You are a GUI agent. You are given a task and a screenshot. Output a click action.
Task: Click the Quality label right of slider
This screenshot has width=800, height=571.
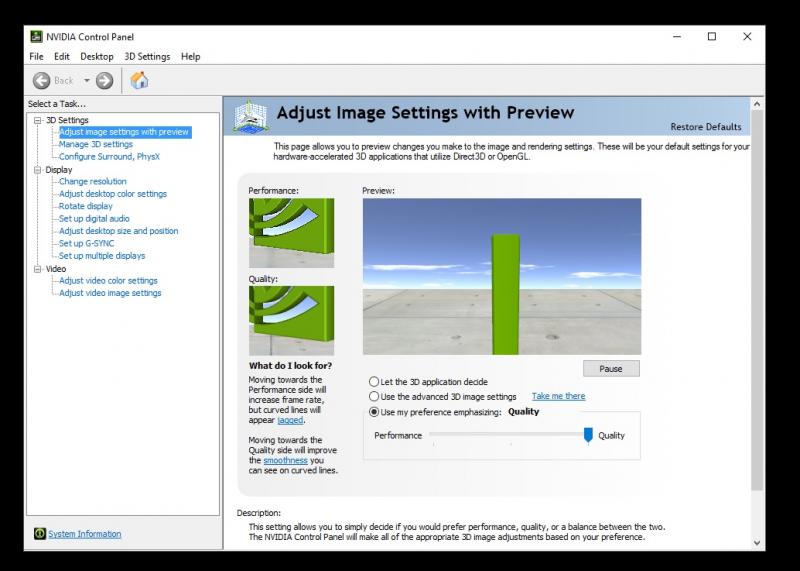click(611, 435)
